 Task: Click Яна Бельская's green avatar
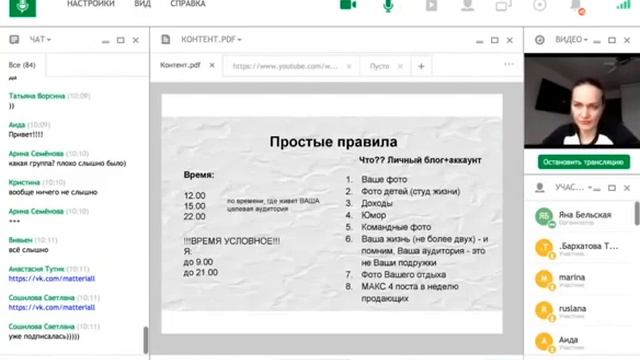[x=544, y=216]
